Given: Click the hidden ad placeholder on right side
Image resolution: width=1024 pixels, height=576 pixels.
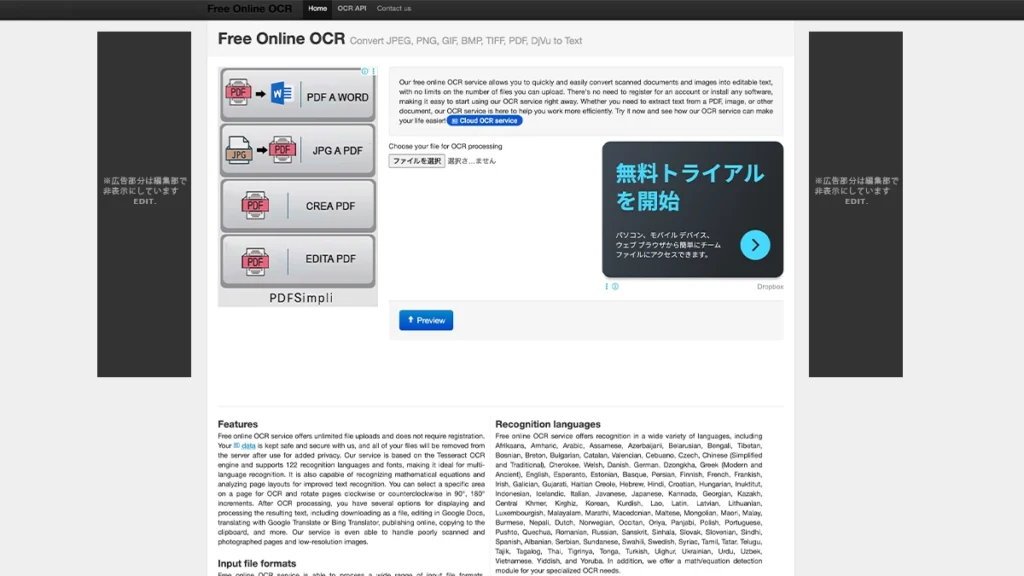Looking at the screenshot, I should pyautogui.click(x=856, y=204).
